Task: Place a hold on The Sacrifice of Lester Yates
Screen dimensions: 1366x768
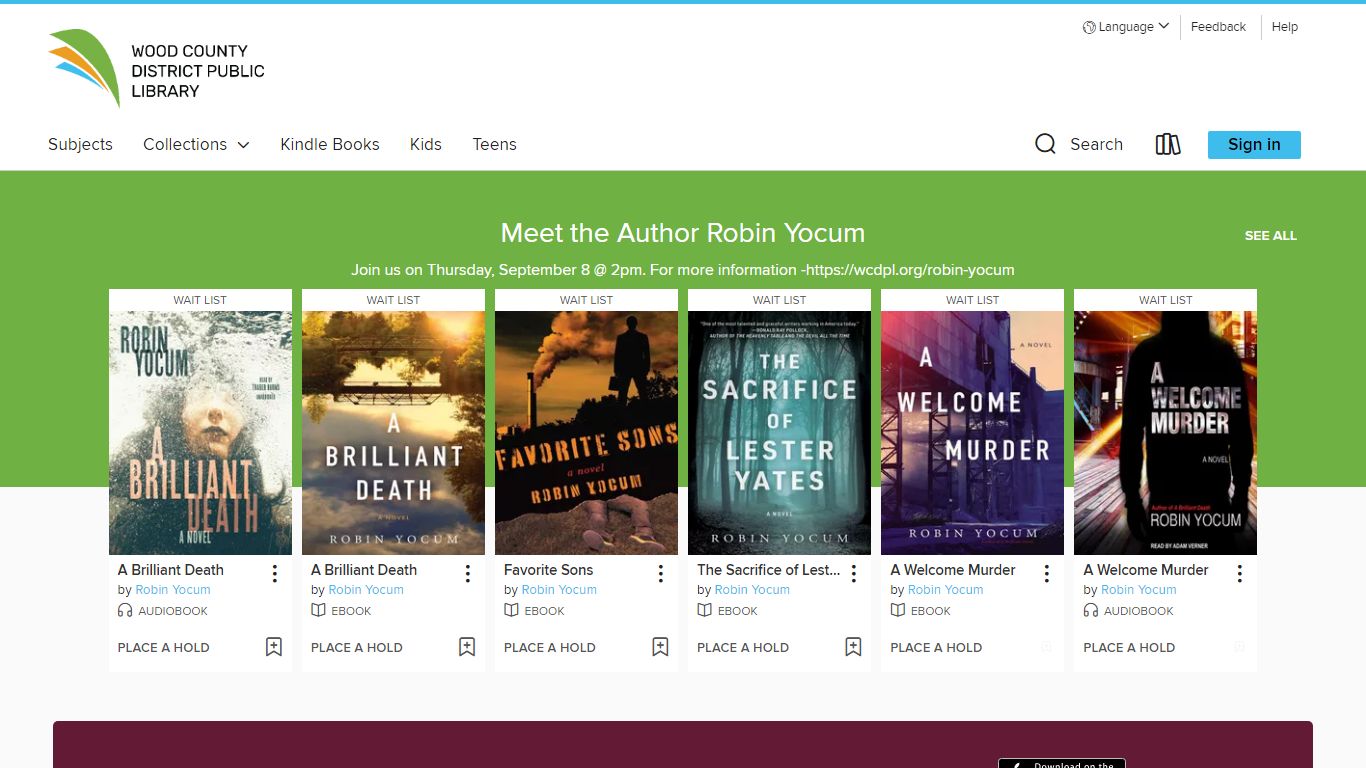Action: click(743, 647)
